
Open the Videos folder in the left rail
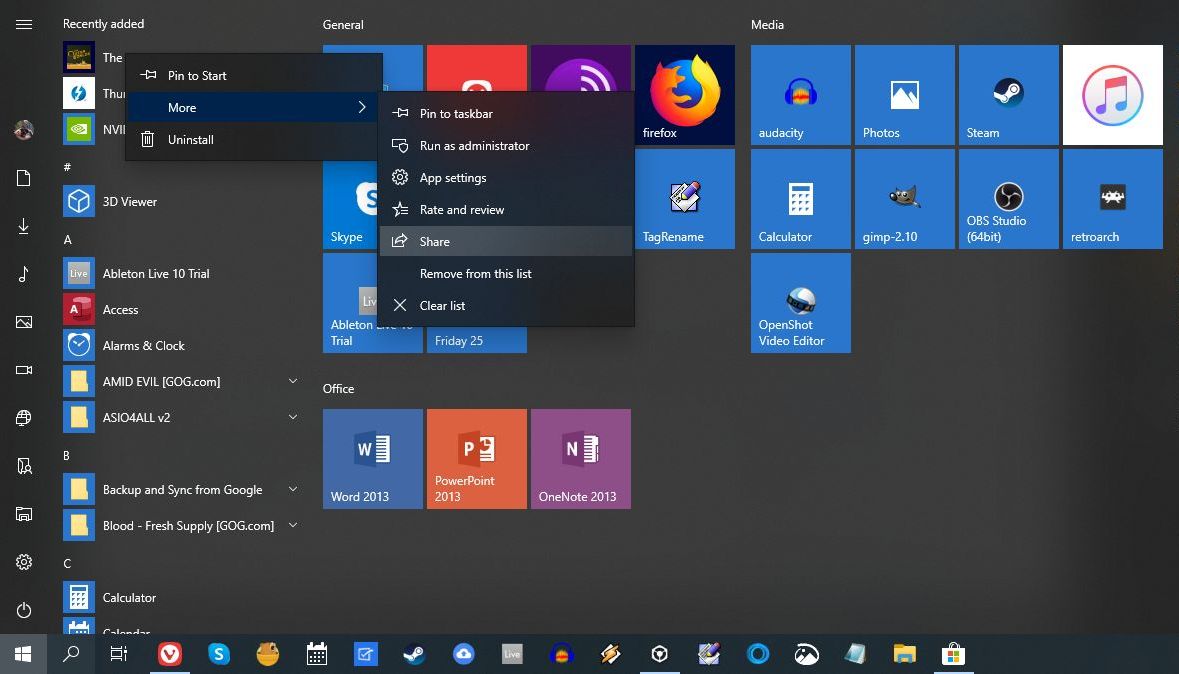[24, 369]
